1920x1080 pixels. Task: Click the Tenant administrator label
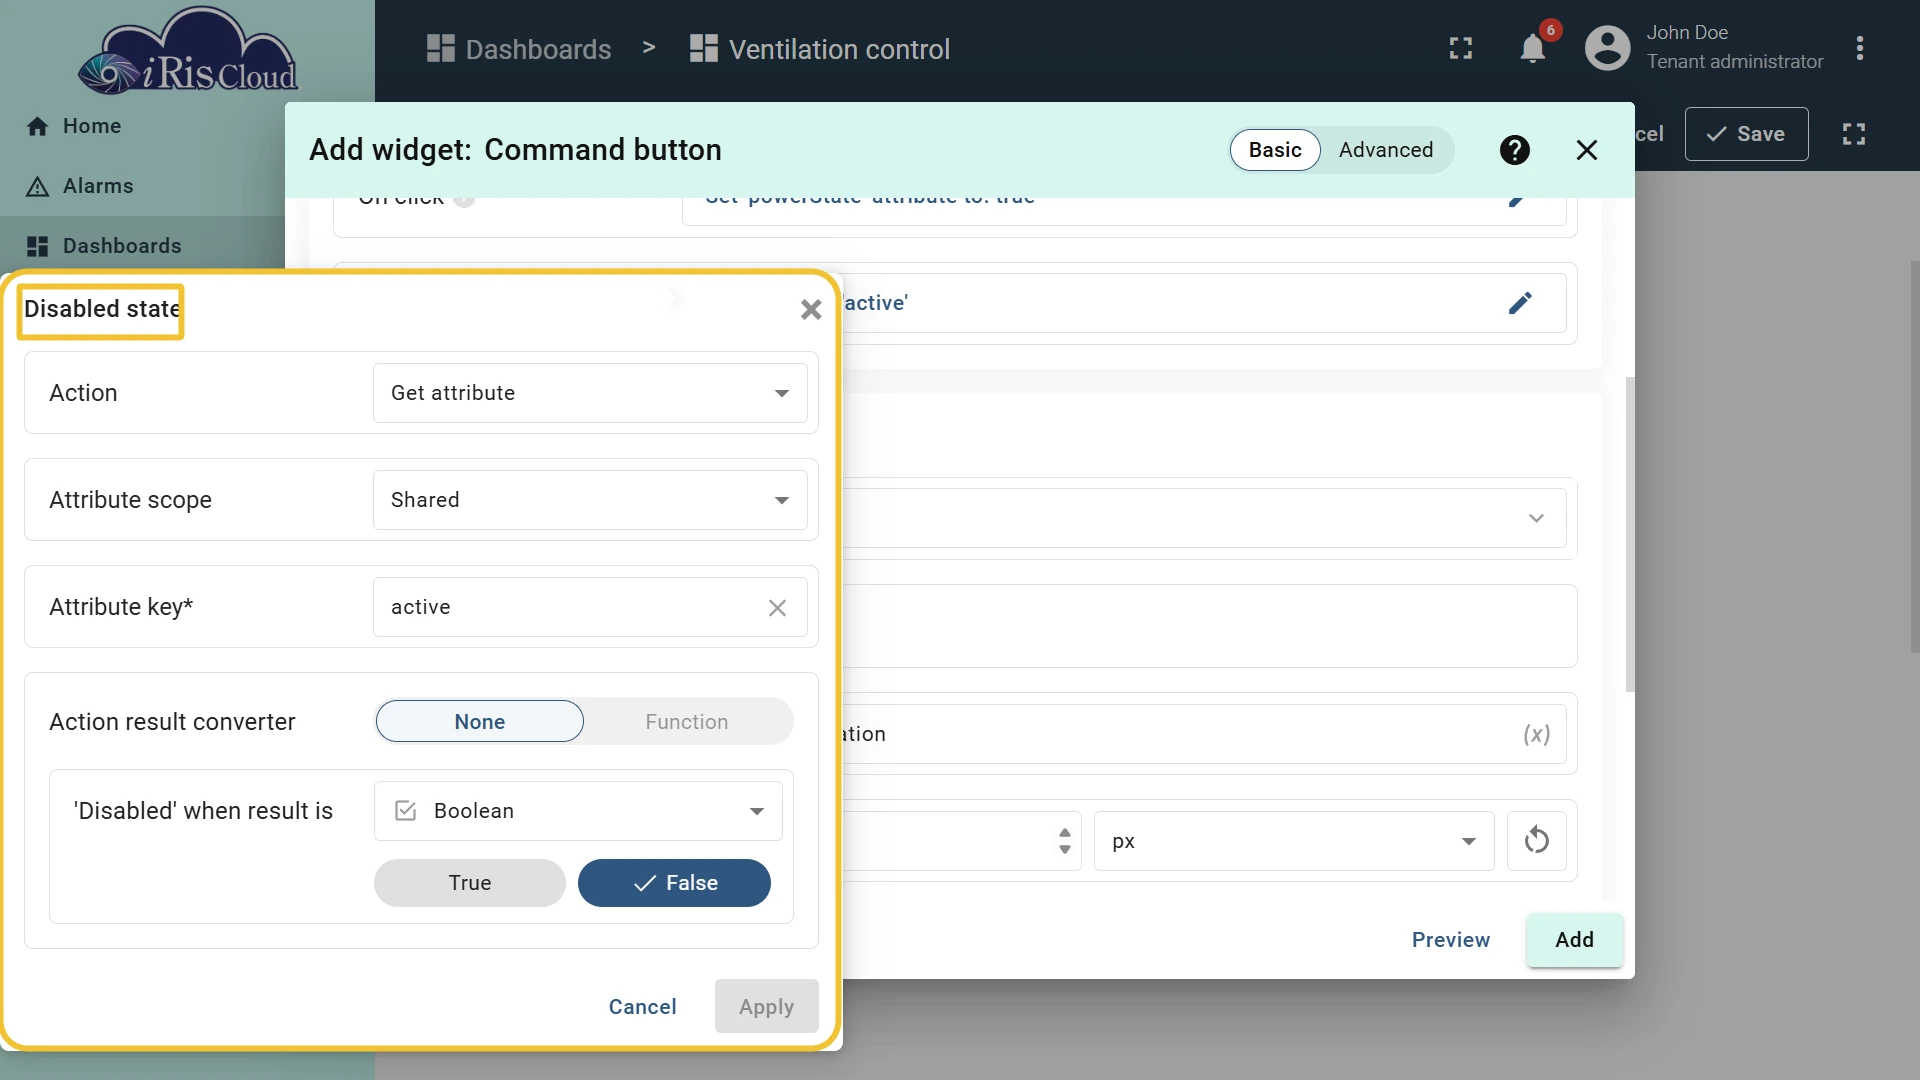pyautogui.click(x=1735, y=62)
